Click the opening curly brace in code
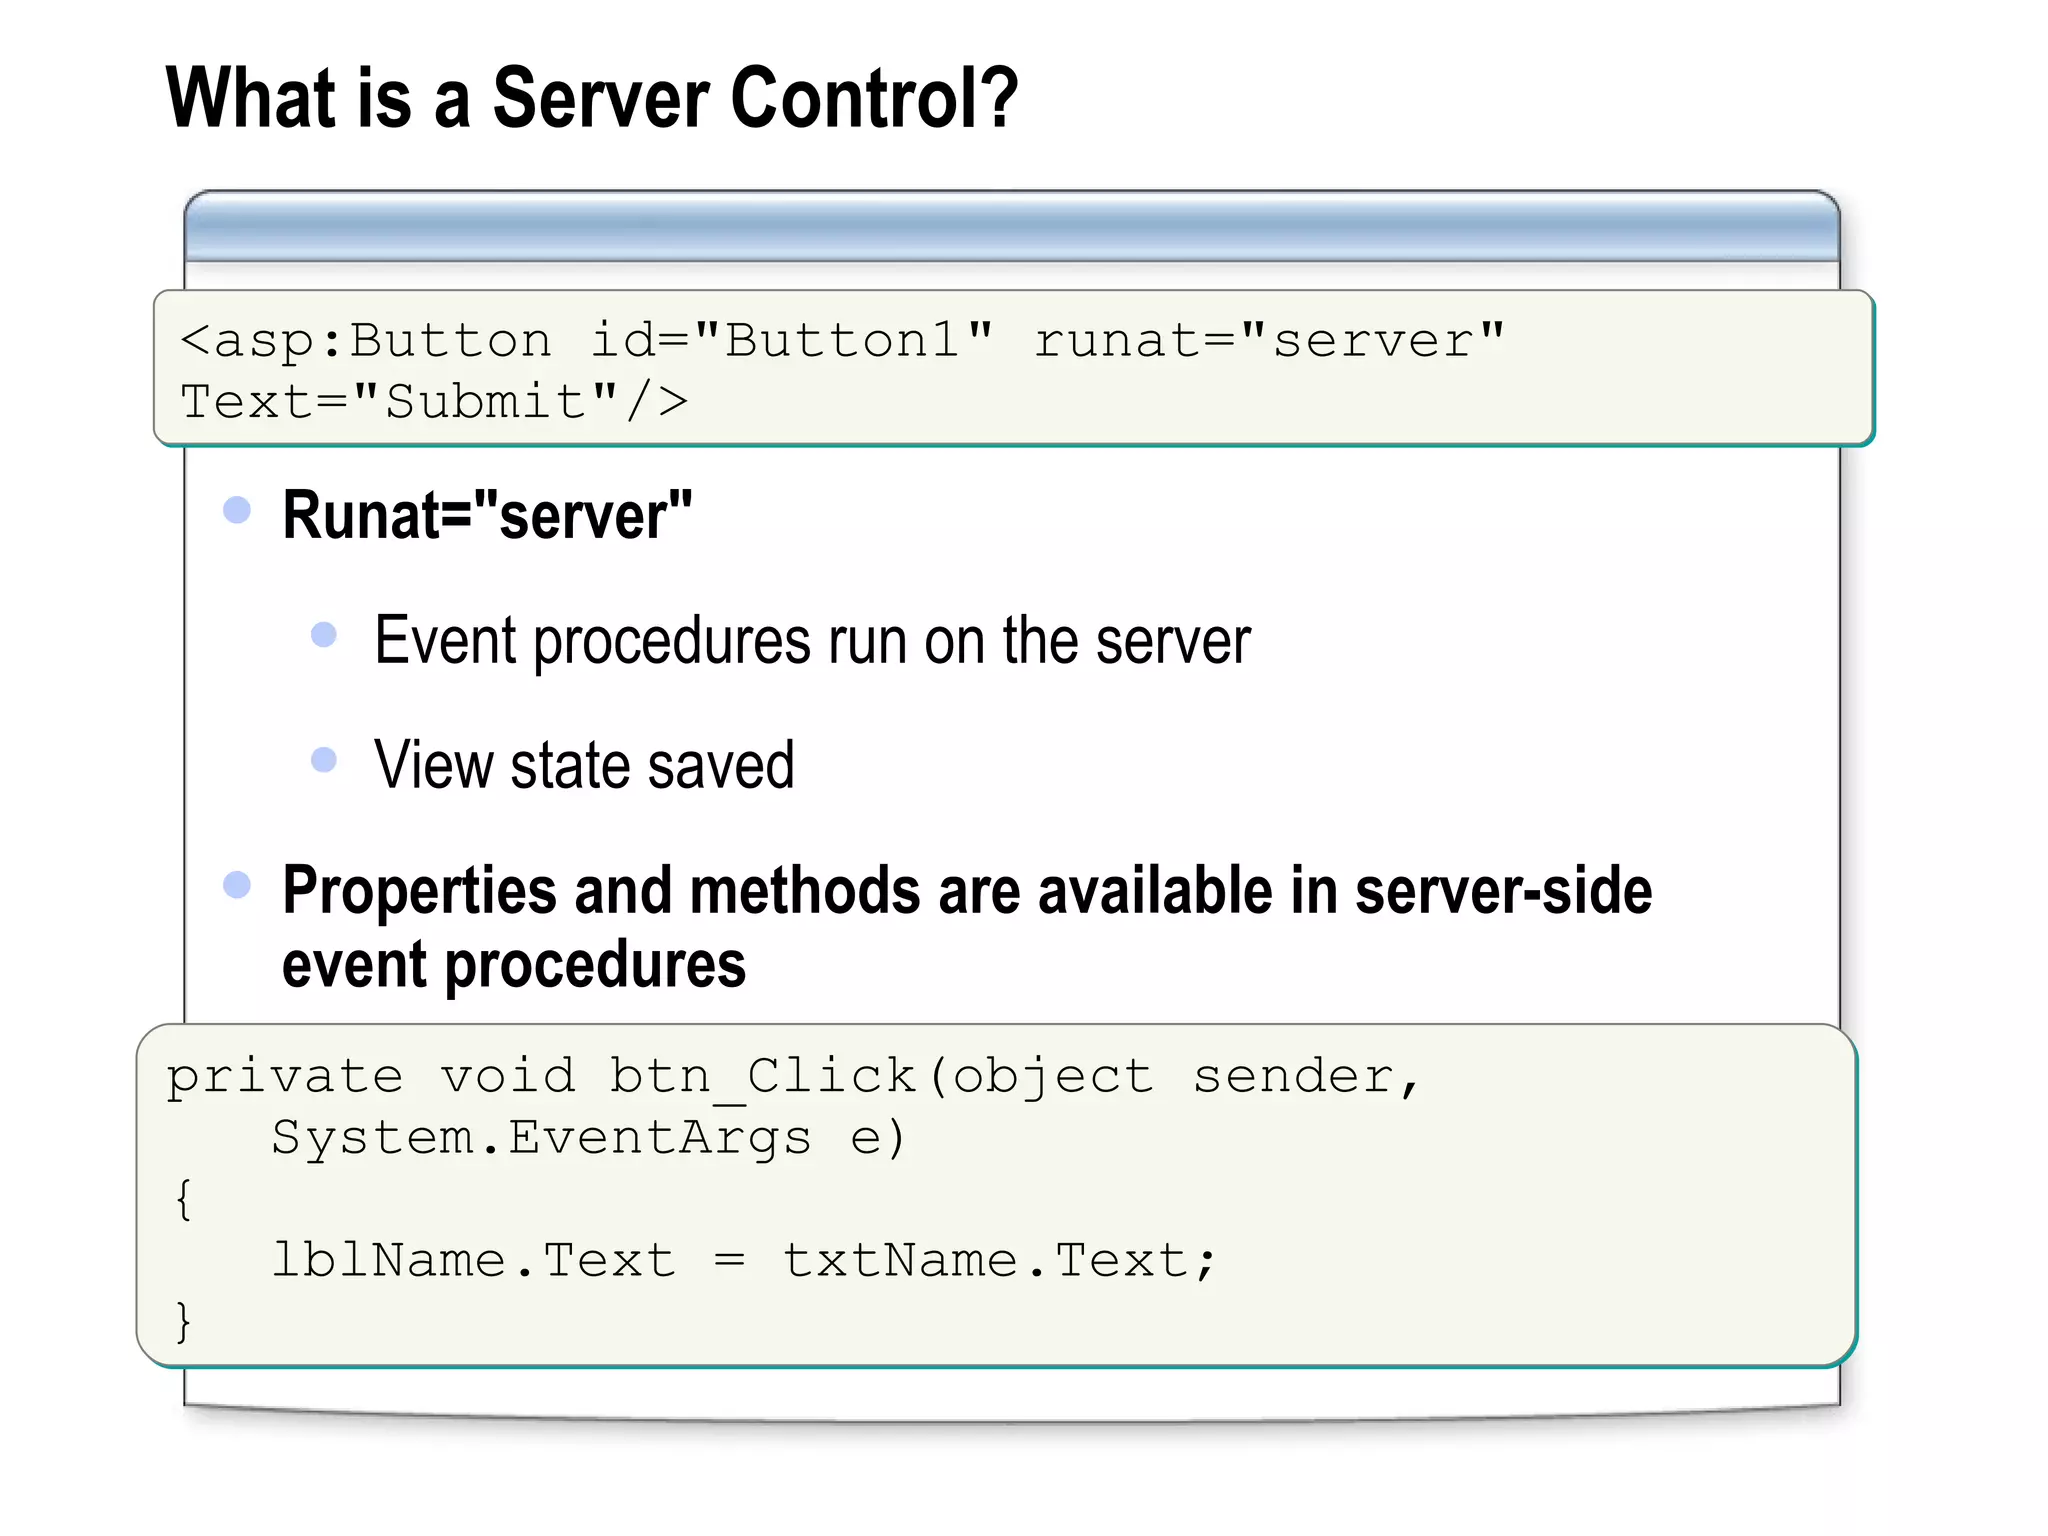 click(x=183, y=1199)
